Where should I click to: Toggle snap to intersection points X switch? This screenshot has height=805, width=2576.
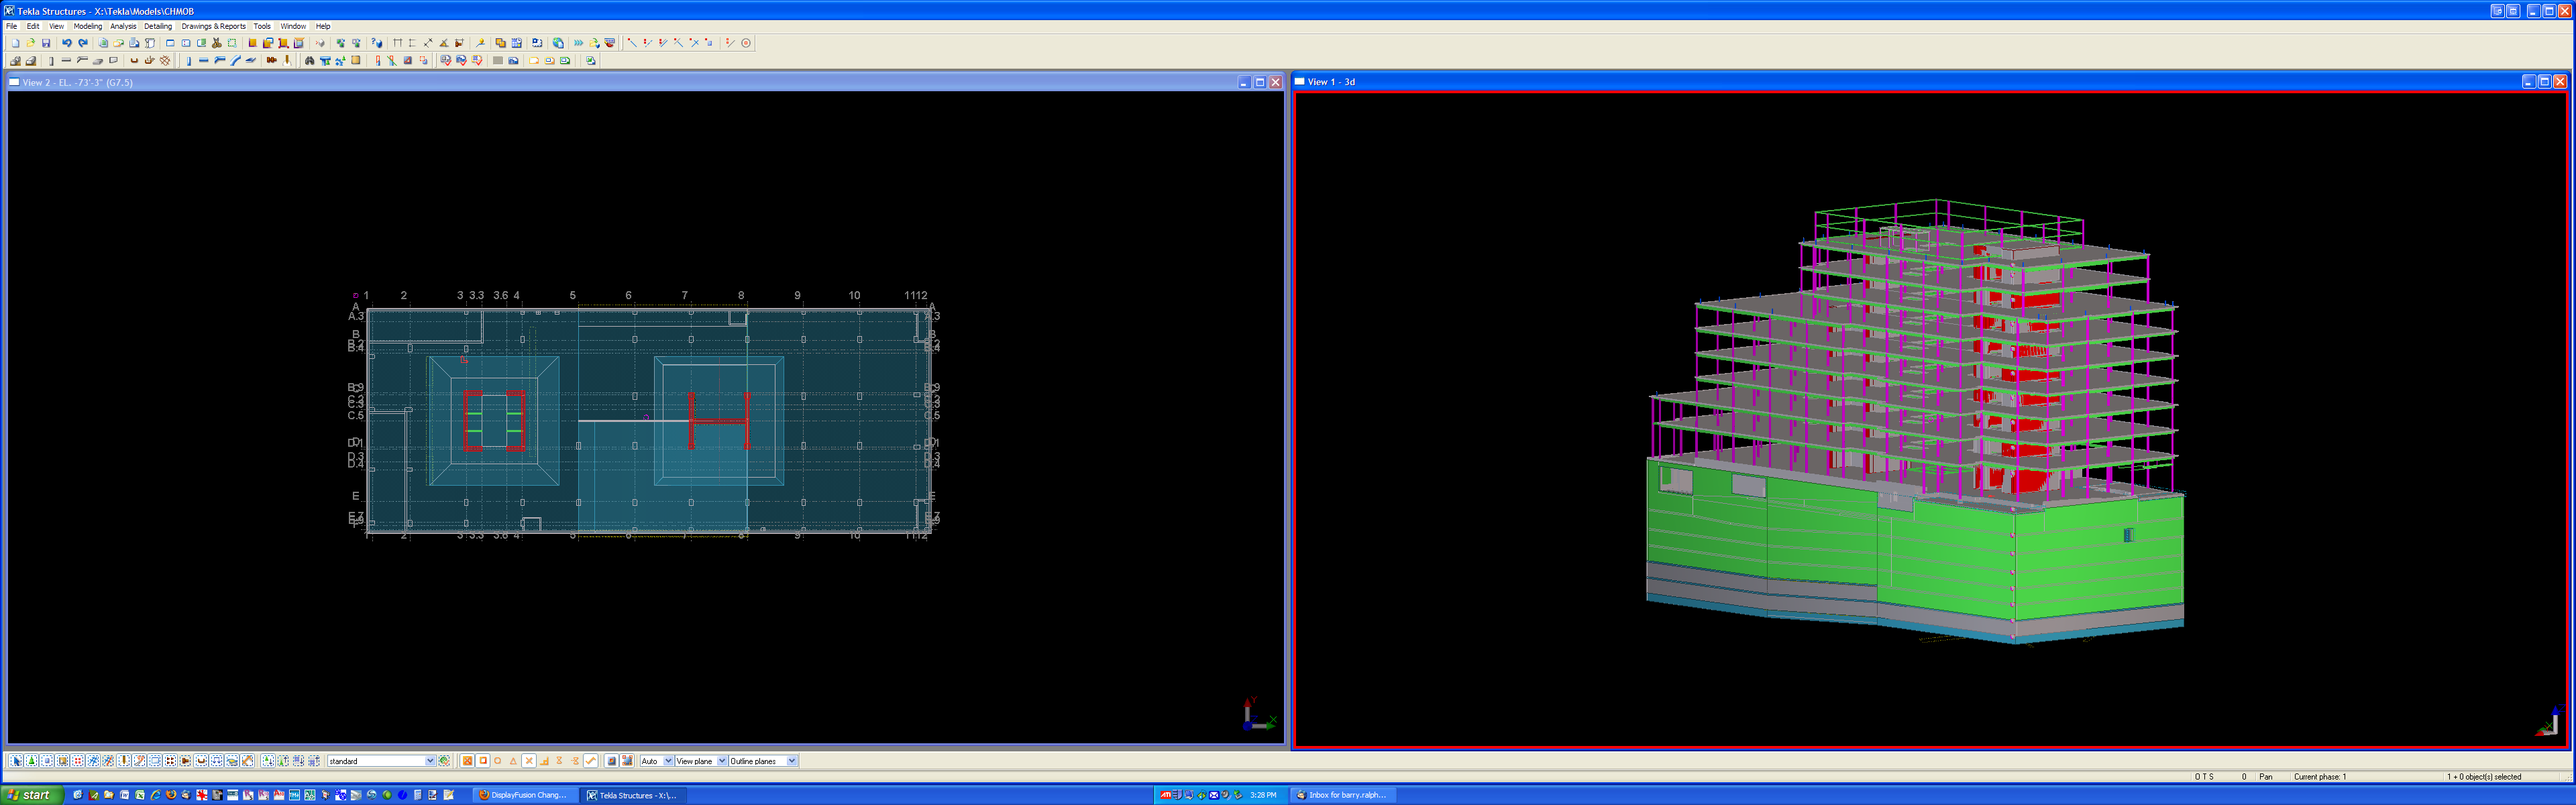point(529,761)
